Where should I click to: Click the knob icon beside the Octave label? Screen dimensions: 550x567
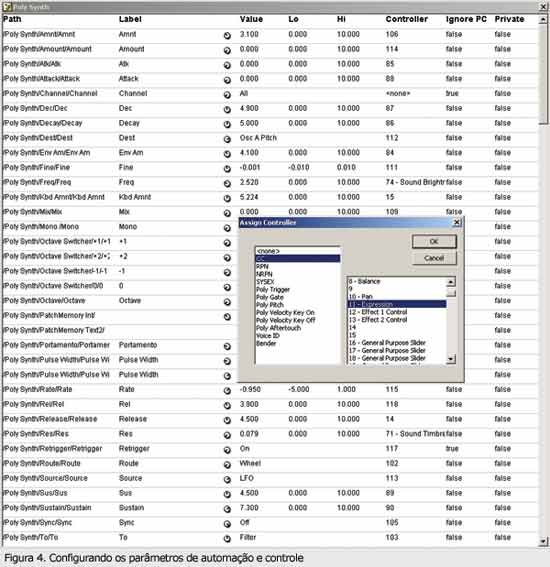click(227, 302)
